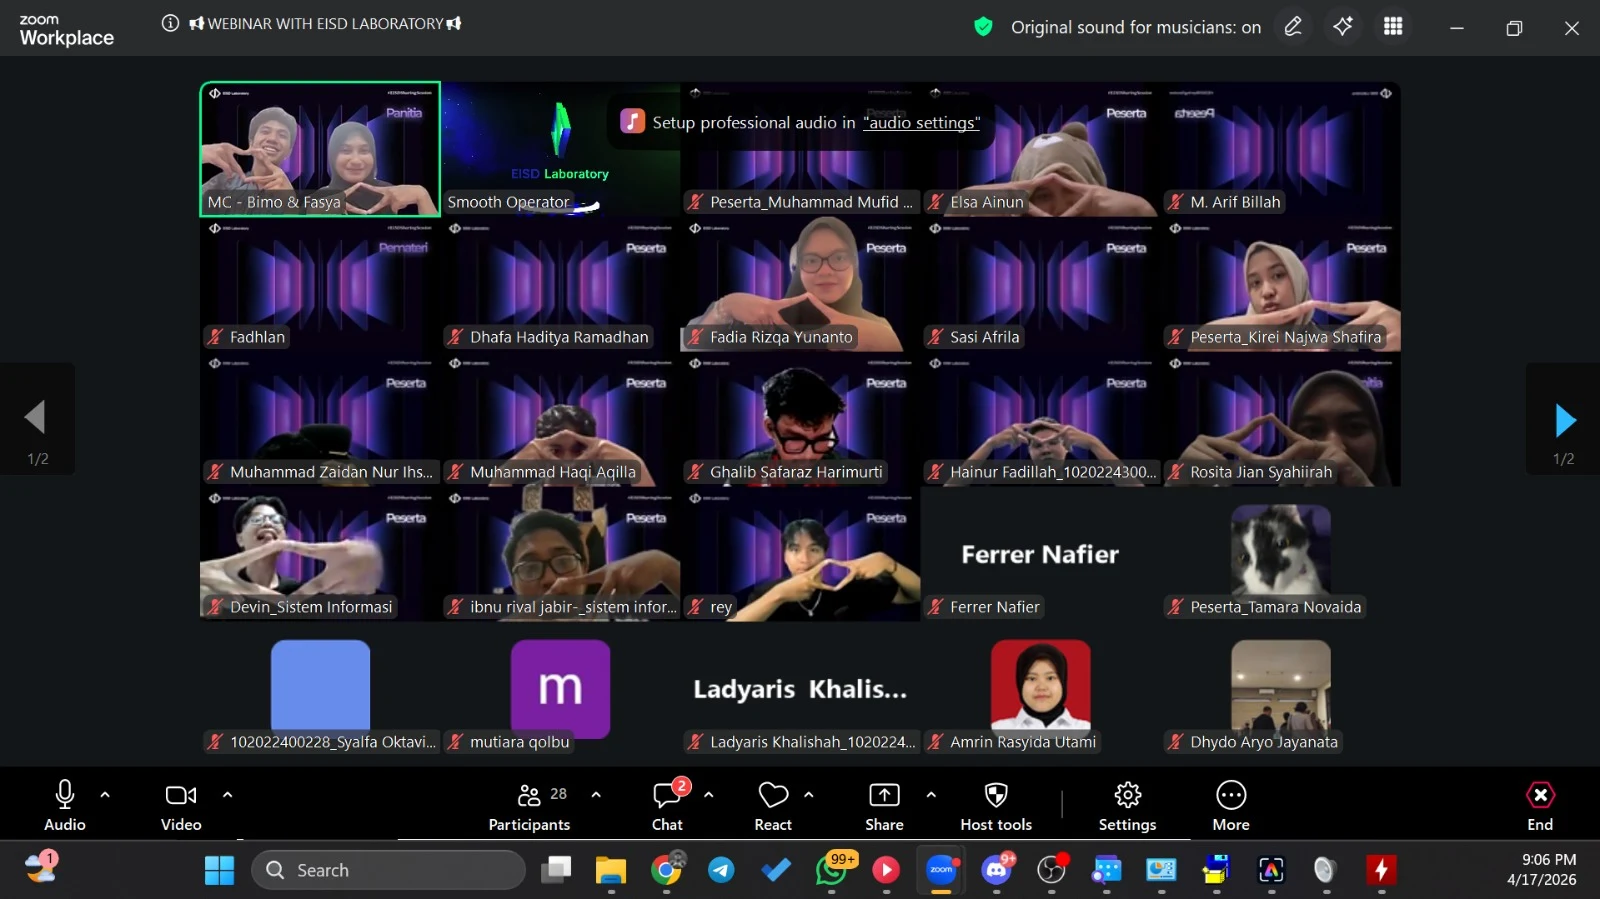Toggle the Audio microphone button
The width and height of the screenshot is (1600, 899).
click(65, 805)
